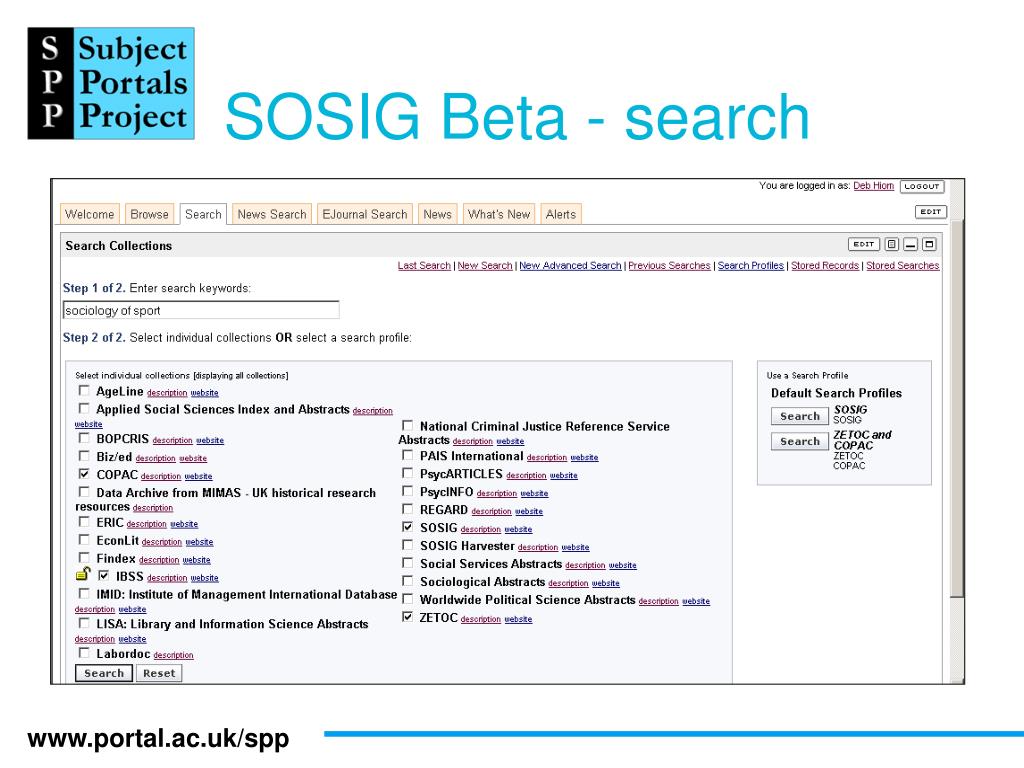Tick the ERIC checkbox

pos(84,522)
